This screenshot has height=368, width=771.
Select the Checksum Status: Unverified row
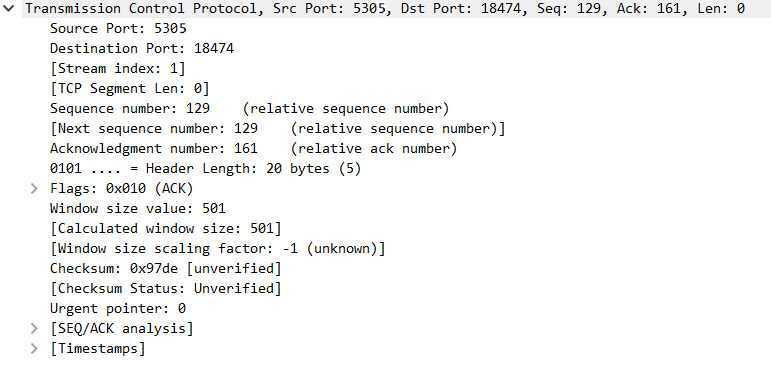pos(166,288)
